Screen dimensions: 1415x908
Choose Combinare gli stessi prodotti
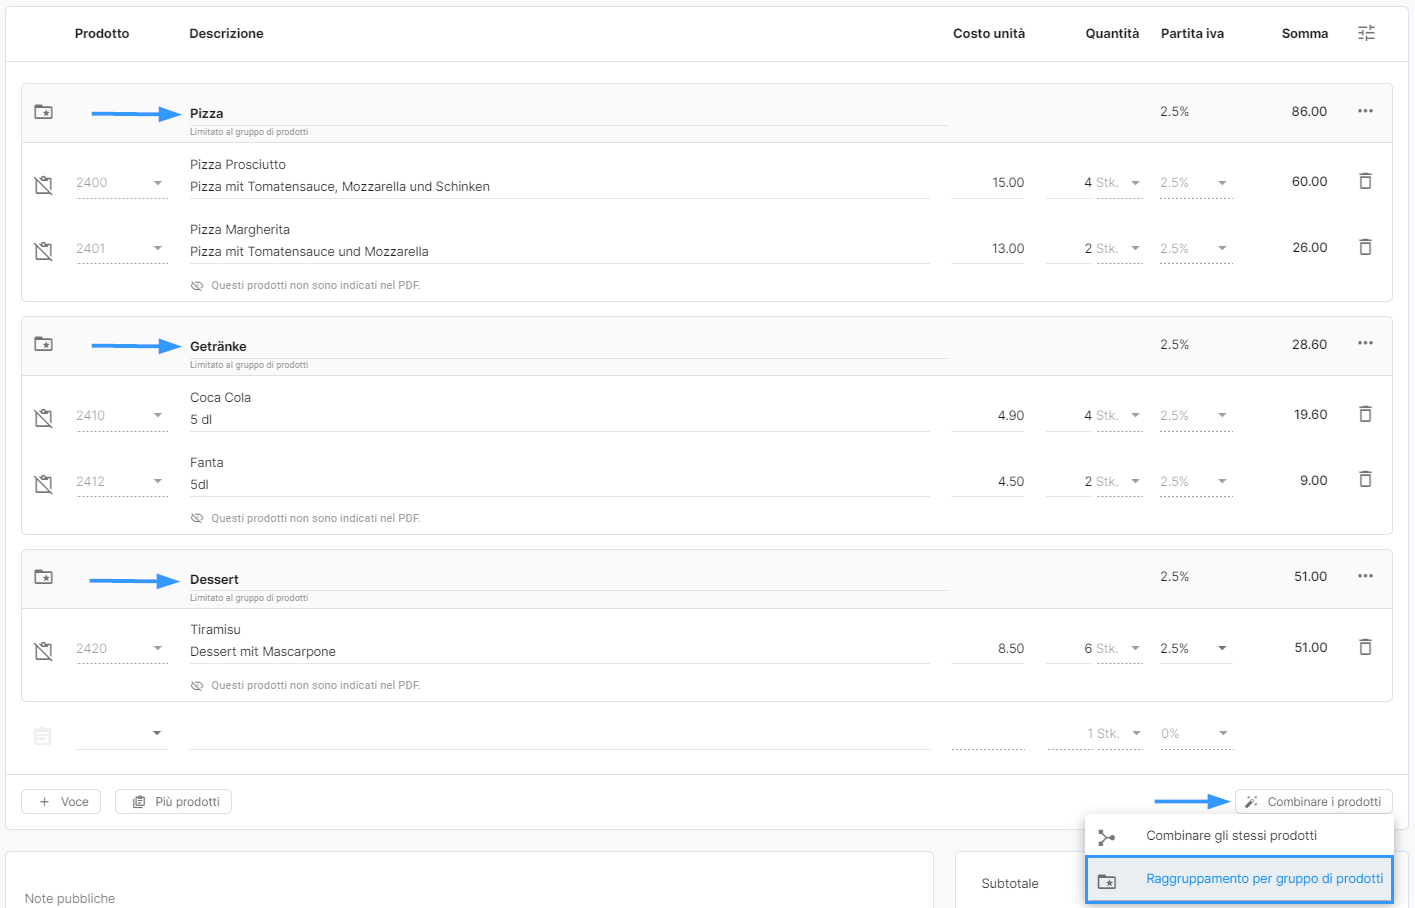(1231, 836)
